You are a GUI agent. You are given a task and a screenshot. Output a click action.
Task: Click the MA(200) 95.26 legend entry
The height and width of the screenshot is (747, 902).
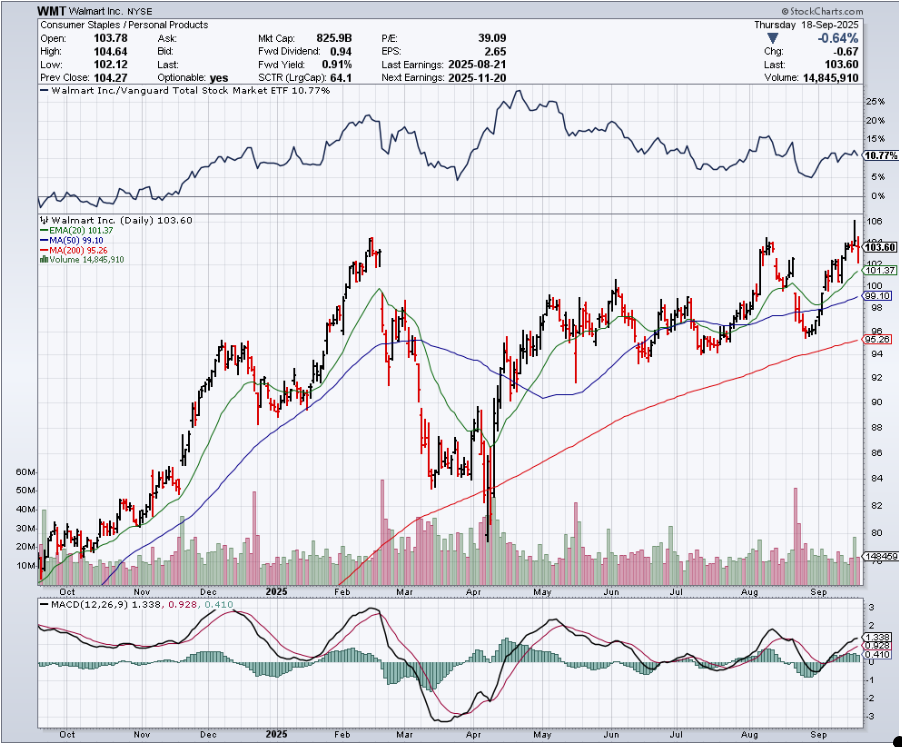coord(74,250)
